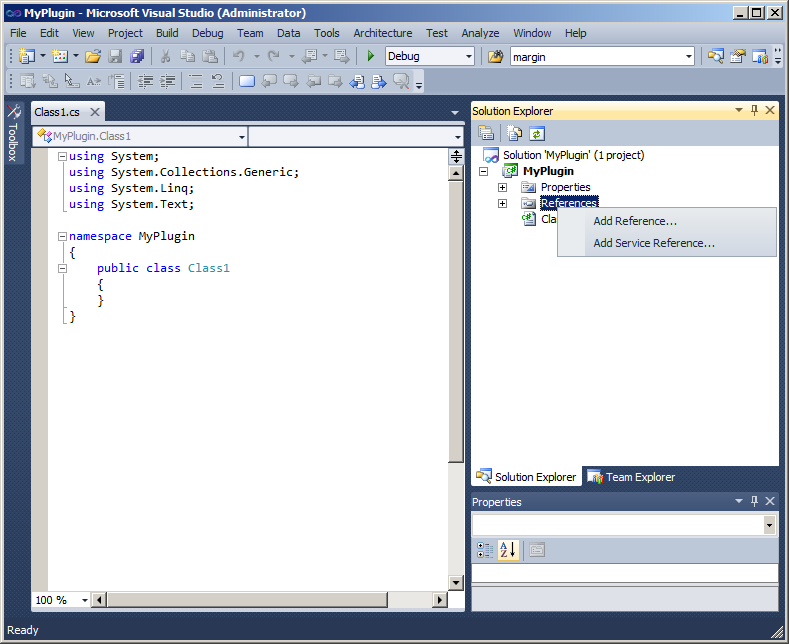Screen dimensions: 789x644
Task: Collapse the namespace MyPlugin code block
Action: point(62,236)
